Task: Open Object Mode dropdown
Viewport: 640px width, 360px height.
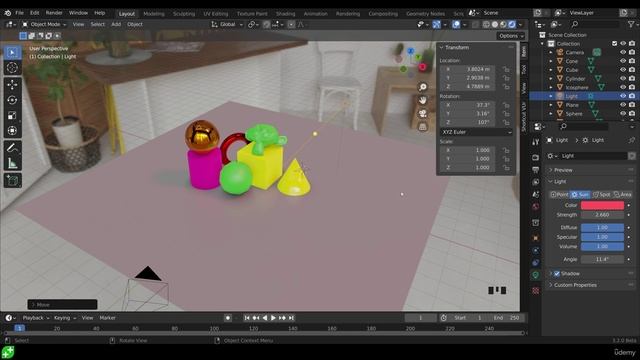Action: (44, 24)
